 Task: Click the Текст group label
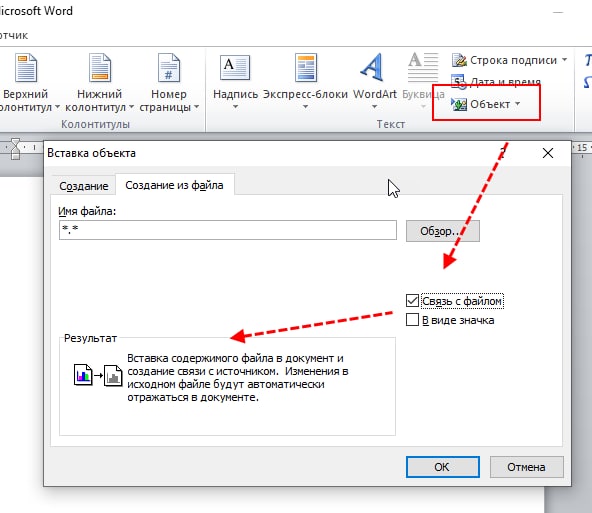(391, 124)
